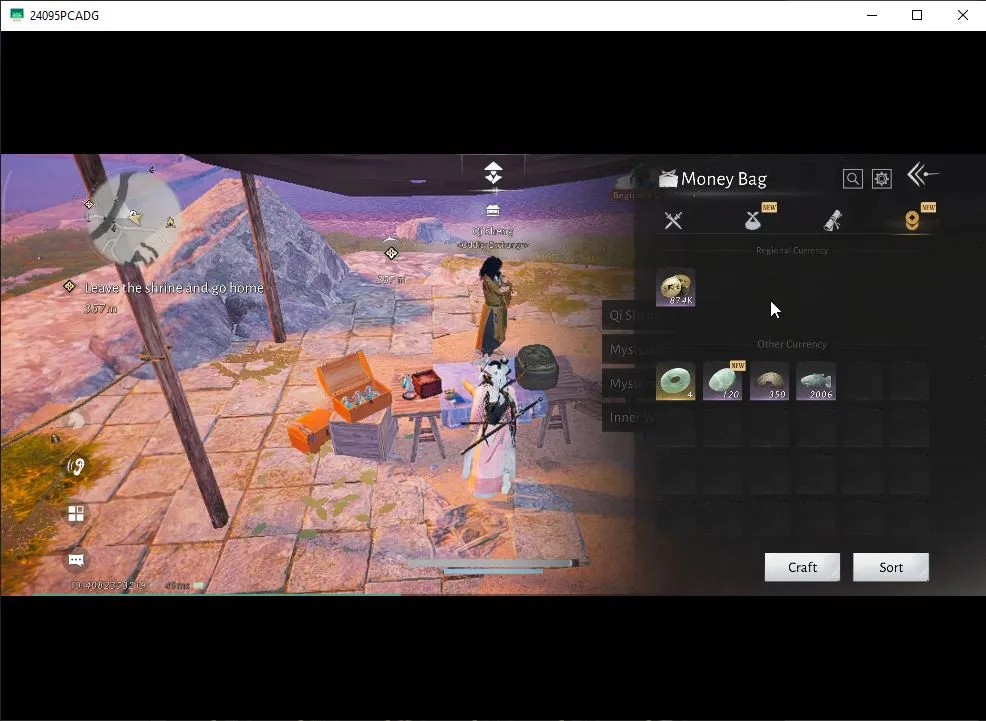Track the quest Leave the shrine and go home
Image resolution: width=986 pixels, height=721 pixels.
[174, 288]
